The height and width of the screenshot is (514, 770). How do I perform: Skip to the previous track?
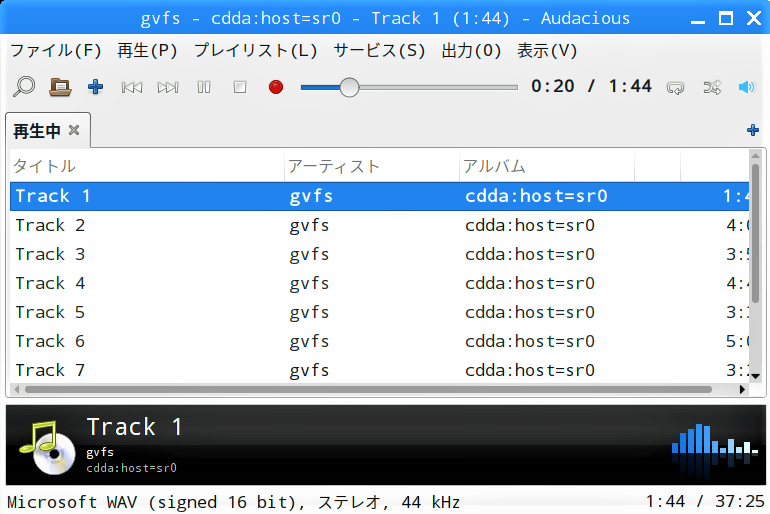click(x=132, y=87)
